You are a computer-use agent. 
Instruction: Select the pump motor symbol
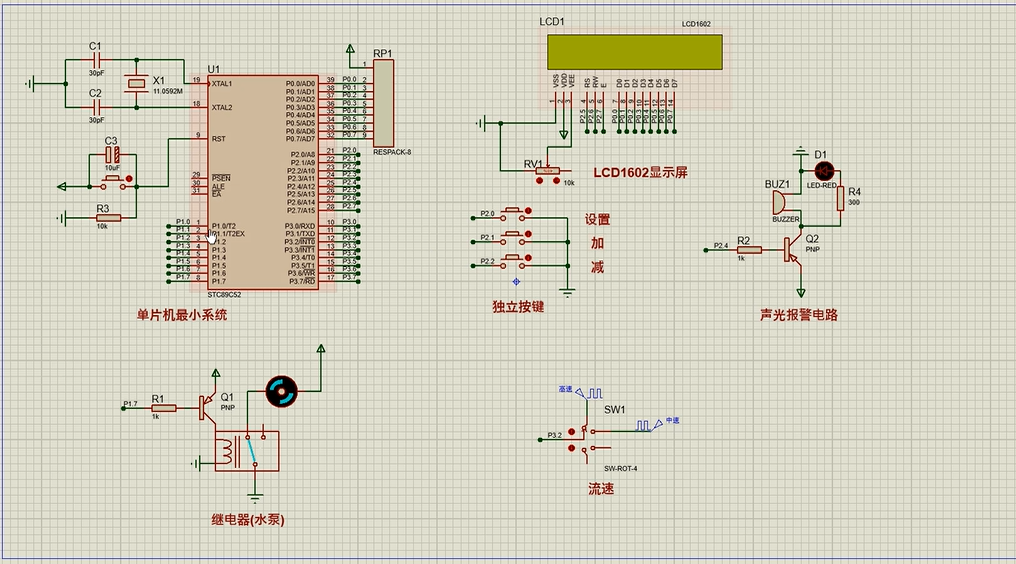[x=281, y=392]
